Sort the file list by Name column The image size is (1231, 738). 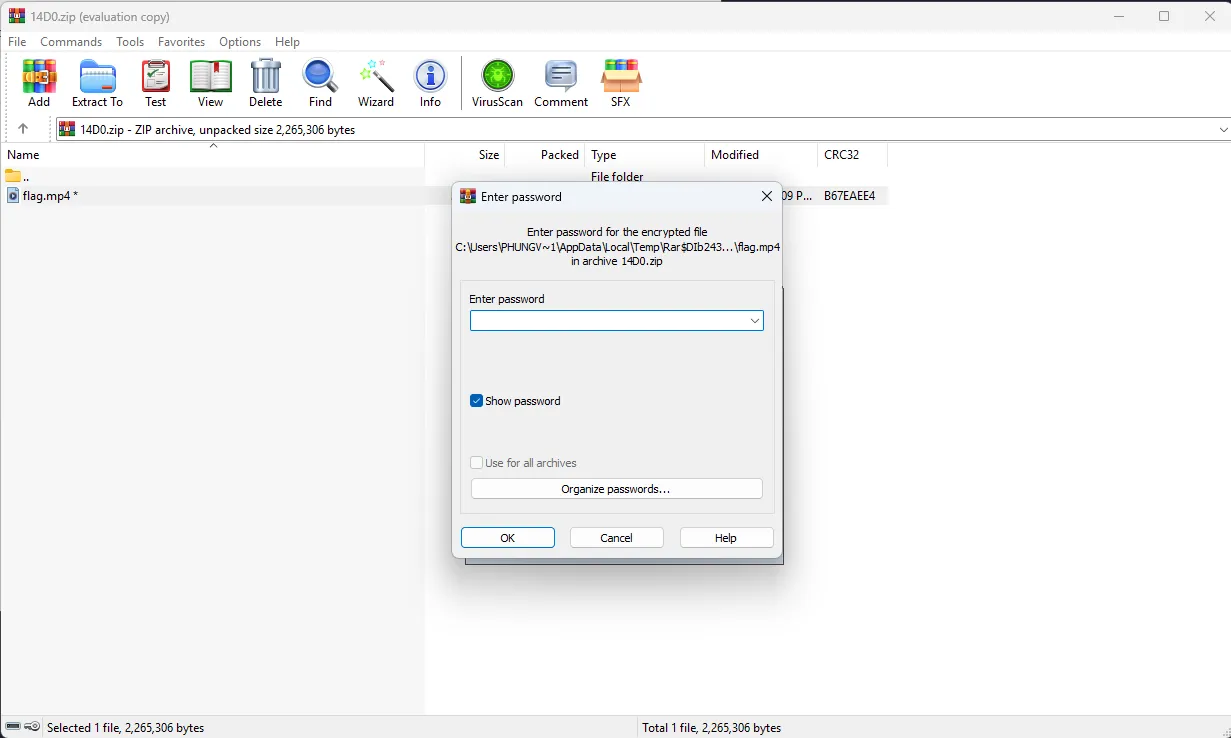tap(100, 155)
